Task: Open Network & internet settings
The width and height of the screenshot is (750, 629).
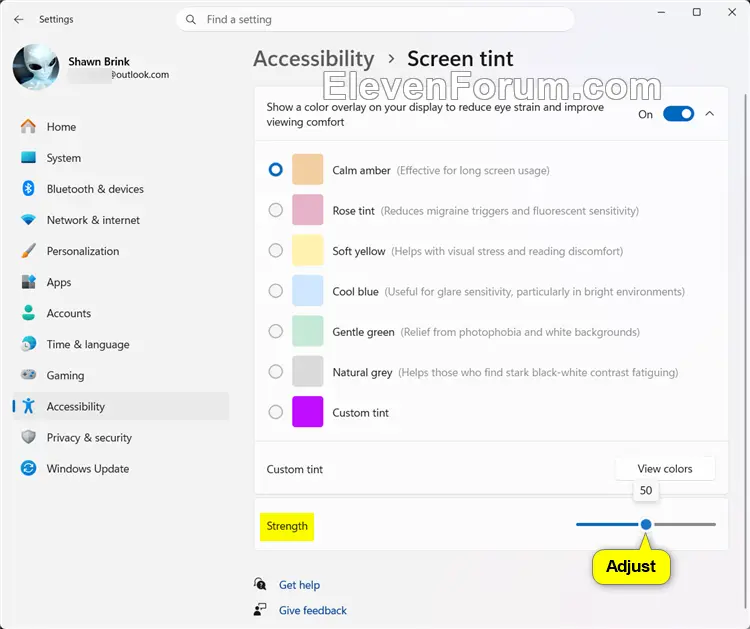Action: tap(121, 220)
